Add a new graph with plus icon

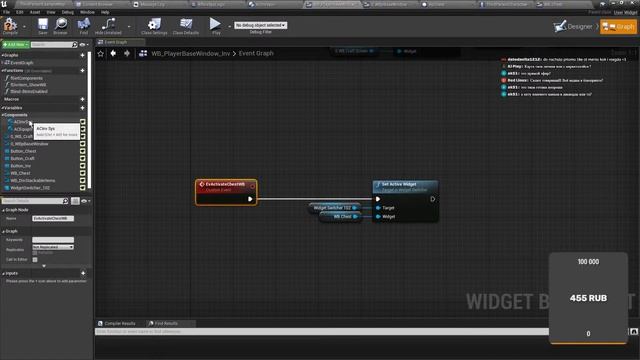click(82, 55)
